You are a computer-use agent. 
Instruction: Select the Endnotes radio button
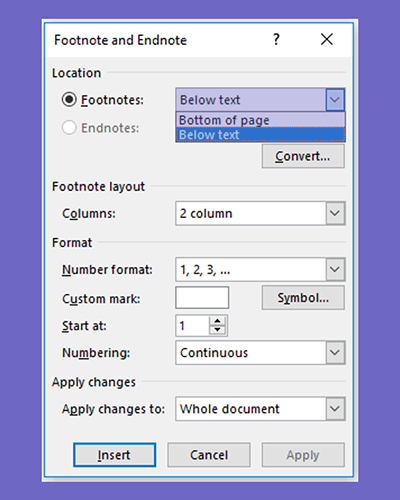pos(69,128)
